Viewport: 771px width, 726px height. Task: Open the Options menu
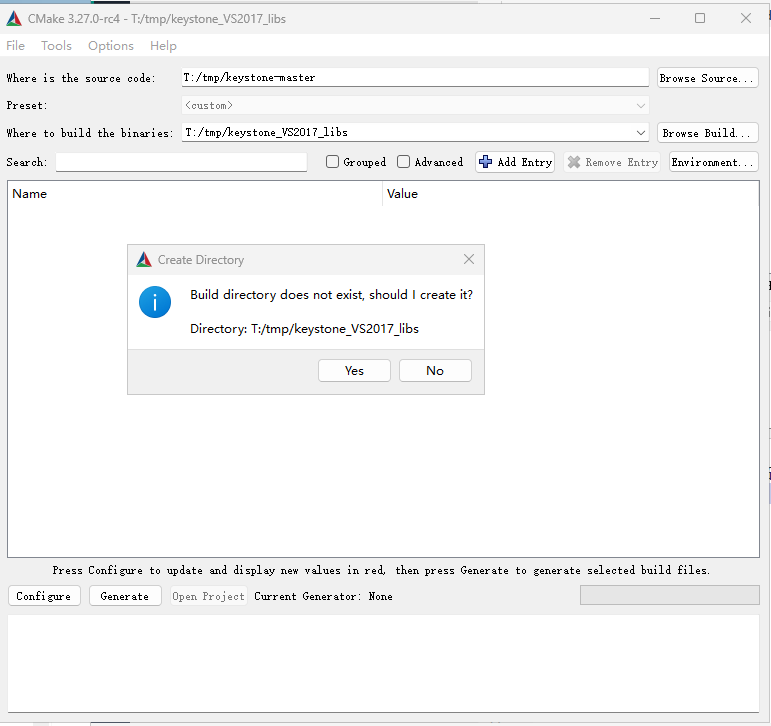click(x=111, y=46)
